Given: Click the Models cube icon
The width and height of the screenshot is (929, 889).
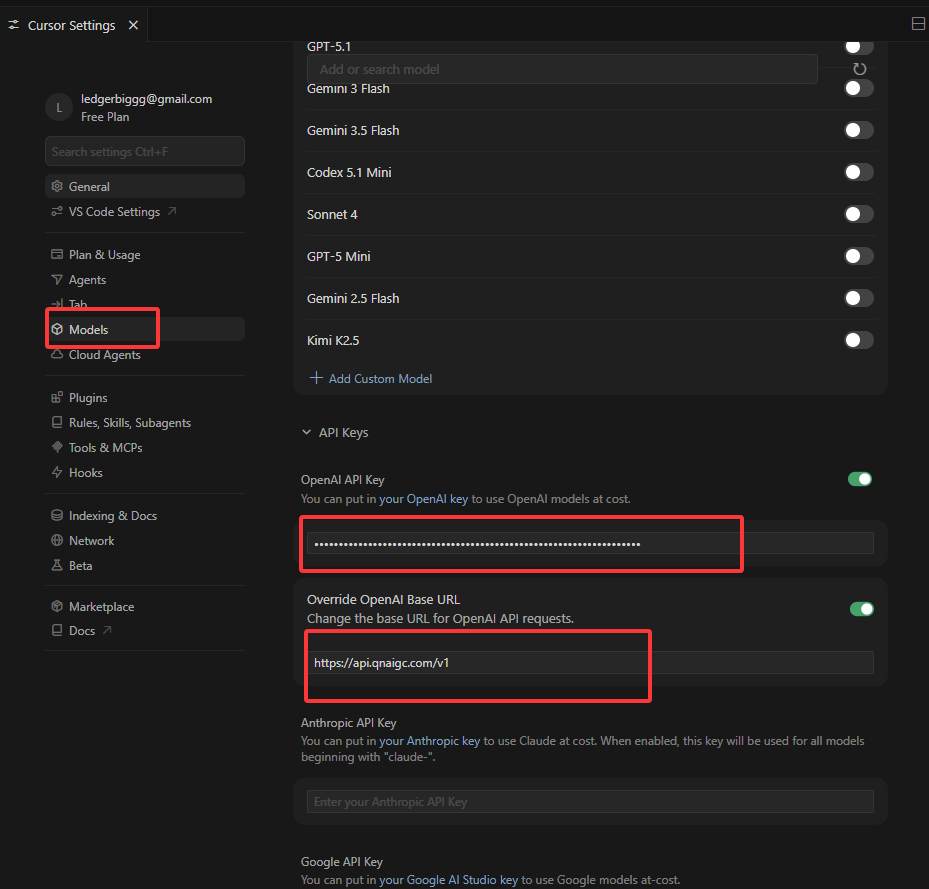Looking at the screenshot, I should [x=57, y=329].
